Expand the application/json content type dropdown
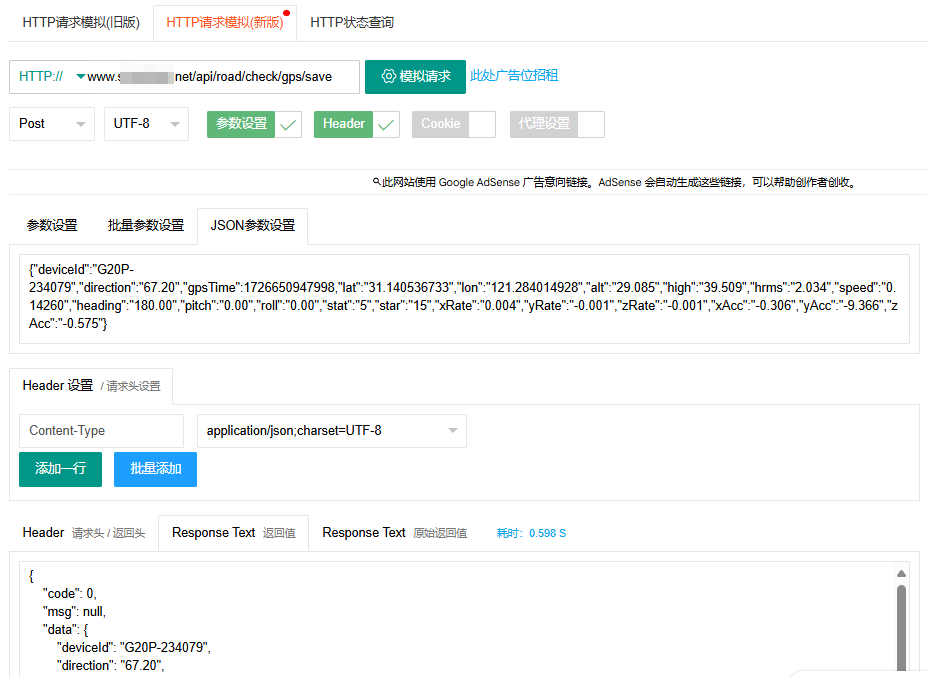The width and height of the screenshot is (927, 677). [x=331, y=431]
